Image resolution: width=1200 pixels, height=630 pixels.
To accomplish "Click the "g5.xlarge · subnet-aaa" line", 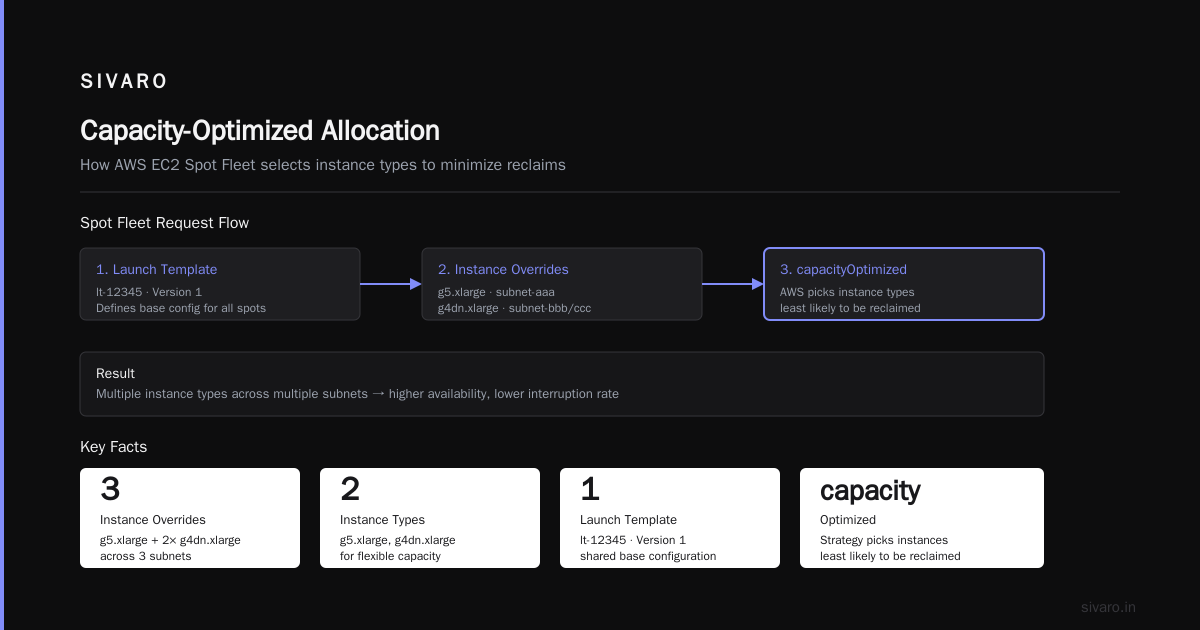I will click(498, 292).
